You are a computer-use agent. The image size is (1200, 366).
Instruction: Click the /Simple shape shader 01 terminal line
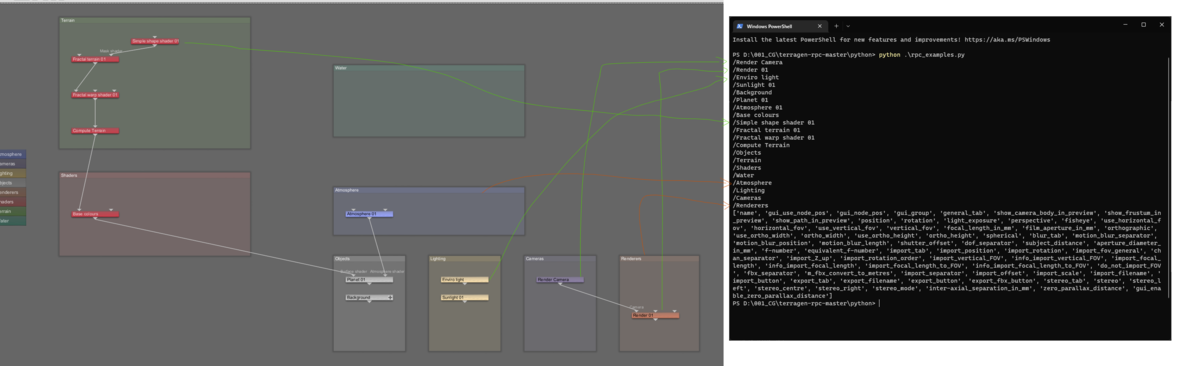tap(774, 122)
